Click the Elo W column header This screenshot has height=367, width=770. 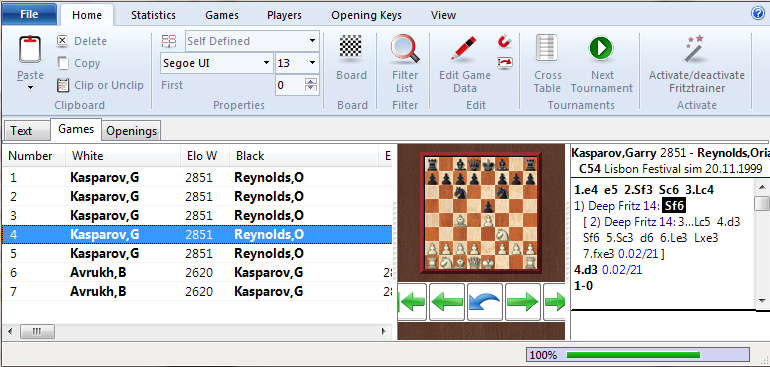pos(202,156)
